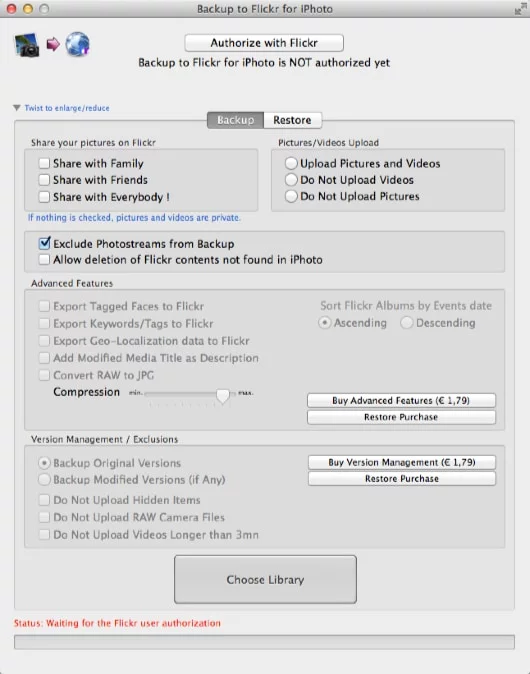The width and height of the screenshot is (530, 674).
Task: Click 'If nothing is checked, pictures and videos are private.'
Action: click(134, 218)
